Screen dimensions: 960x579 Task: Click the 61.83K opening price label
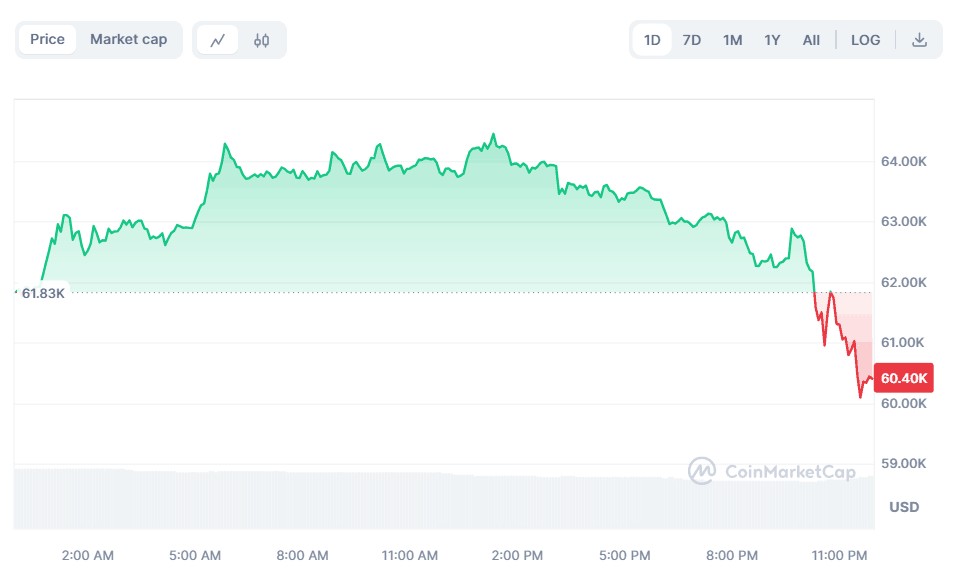pyautogui.click(x=42, y=293)
